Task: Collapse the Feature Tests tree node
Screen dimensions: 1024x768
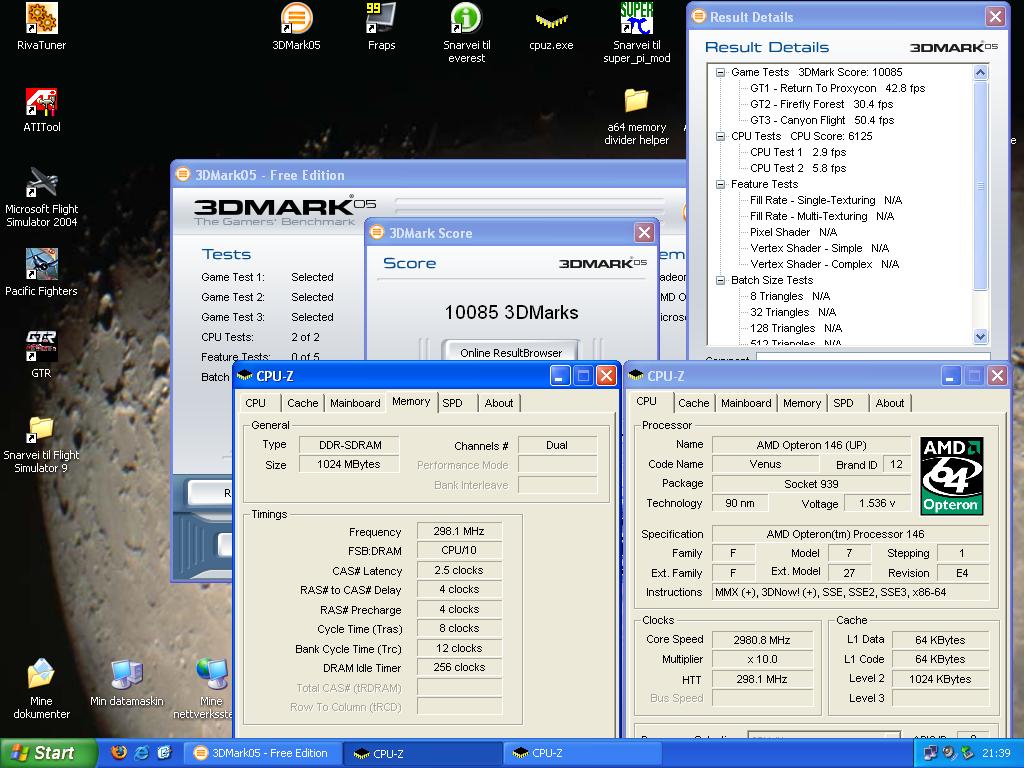Action: click(720, 184)
